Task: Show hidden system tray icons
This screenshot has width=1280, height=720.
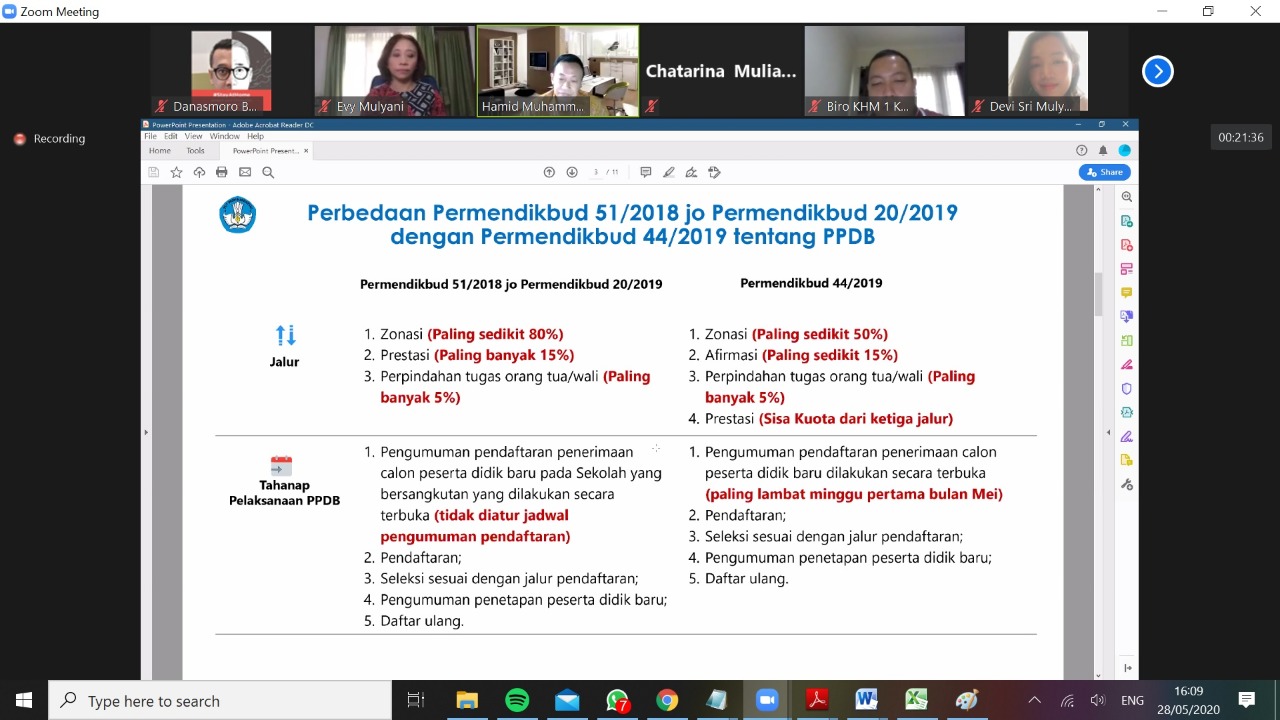Action: (1034, 700)
